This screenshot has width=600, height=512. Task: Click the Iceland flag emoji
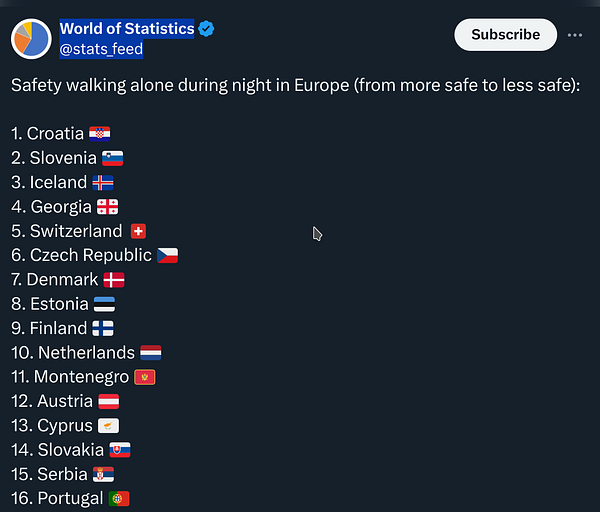coord(103,183)
